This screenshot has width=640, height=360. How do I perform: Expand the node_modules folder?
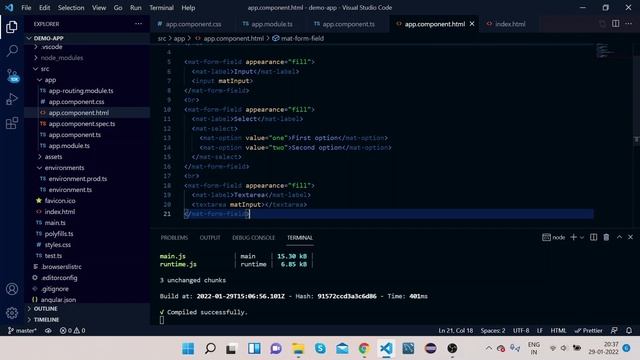(87, 58)
